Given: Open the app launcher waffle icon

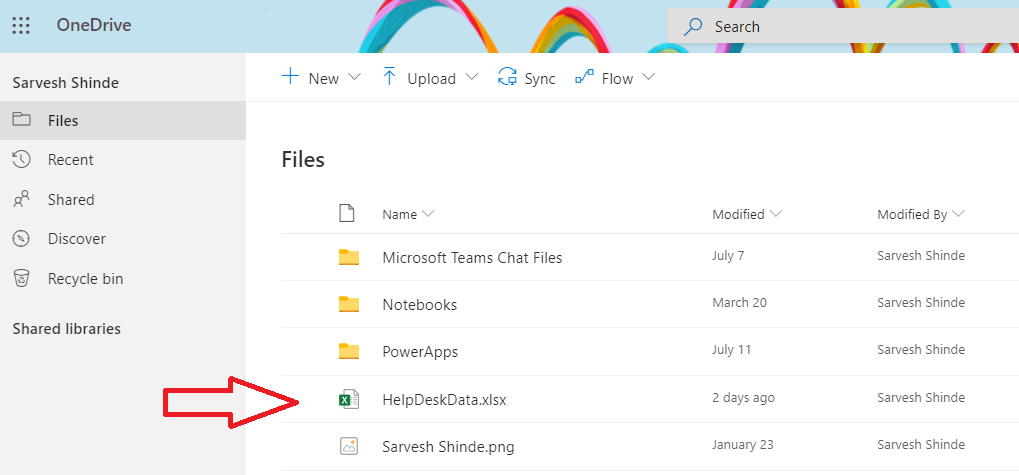Looking at the screenshot, I should 21,26.
